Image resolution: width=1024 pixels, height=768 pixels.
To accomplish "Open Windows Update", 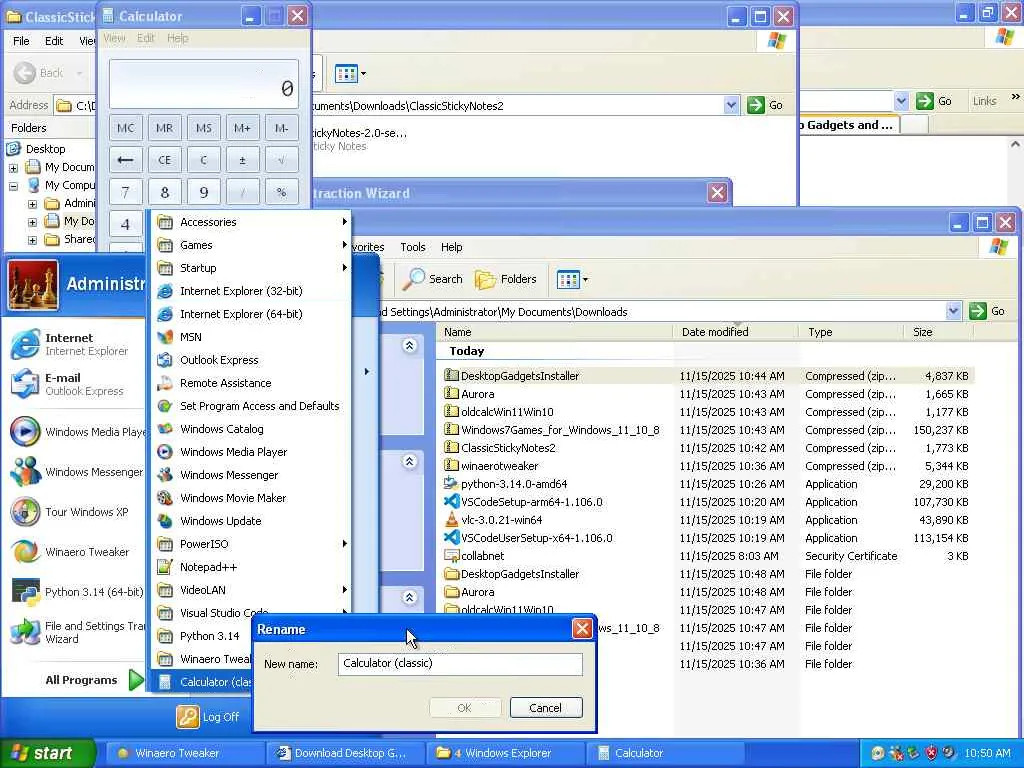I will click(x=251, y=520).
